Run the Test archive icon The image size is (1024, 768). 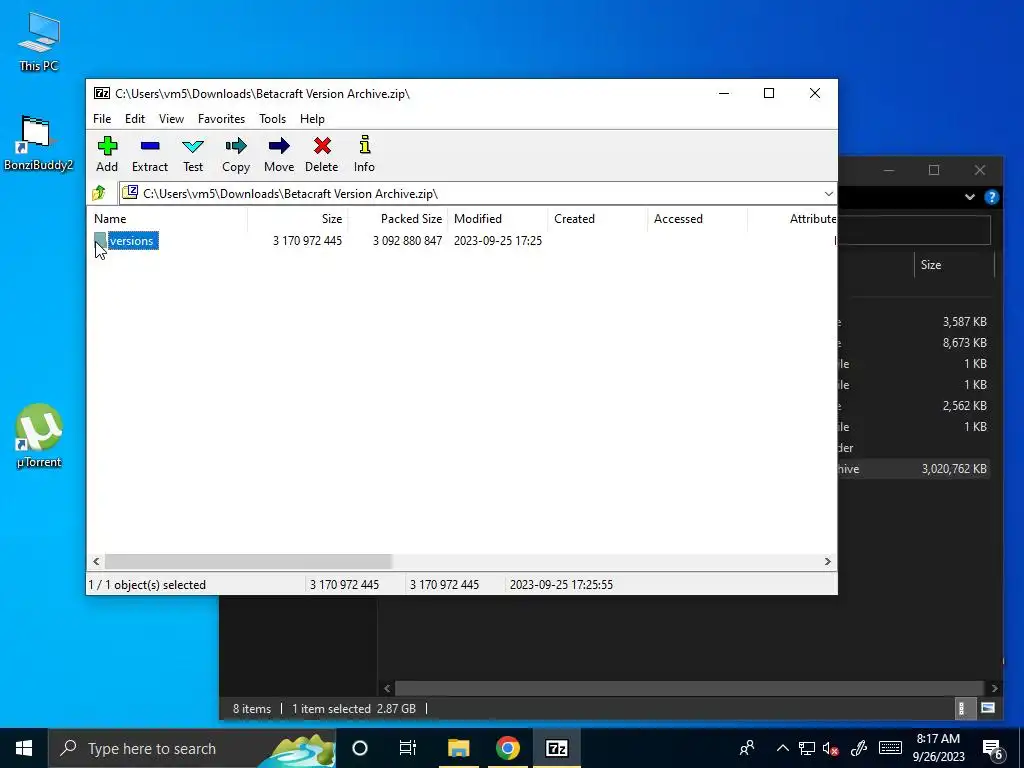(x=193, y=154)
